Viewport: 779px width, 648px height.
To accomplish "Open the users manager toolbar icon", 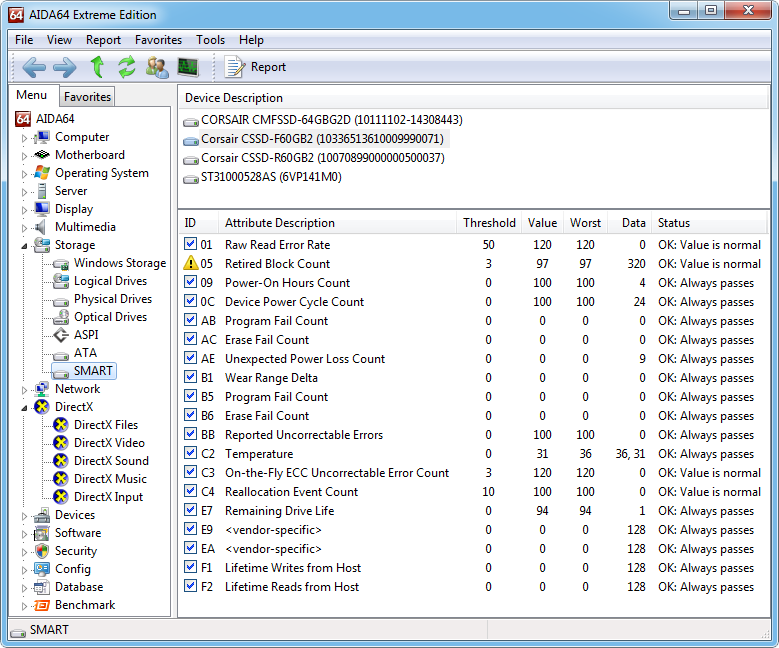I will (157, 67).
